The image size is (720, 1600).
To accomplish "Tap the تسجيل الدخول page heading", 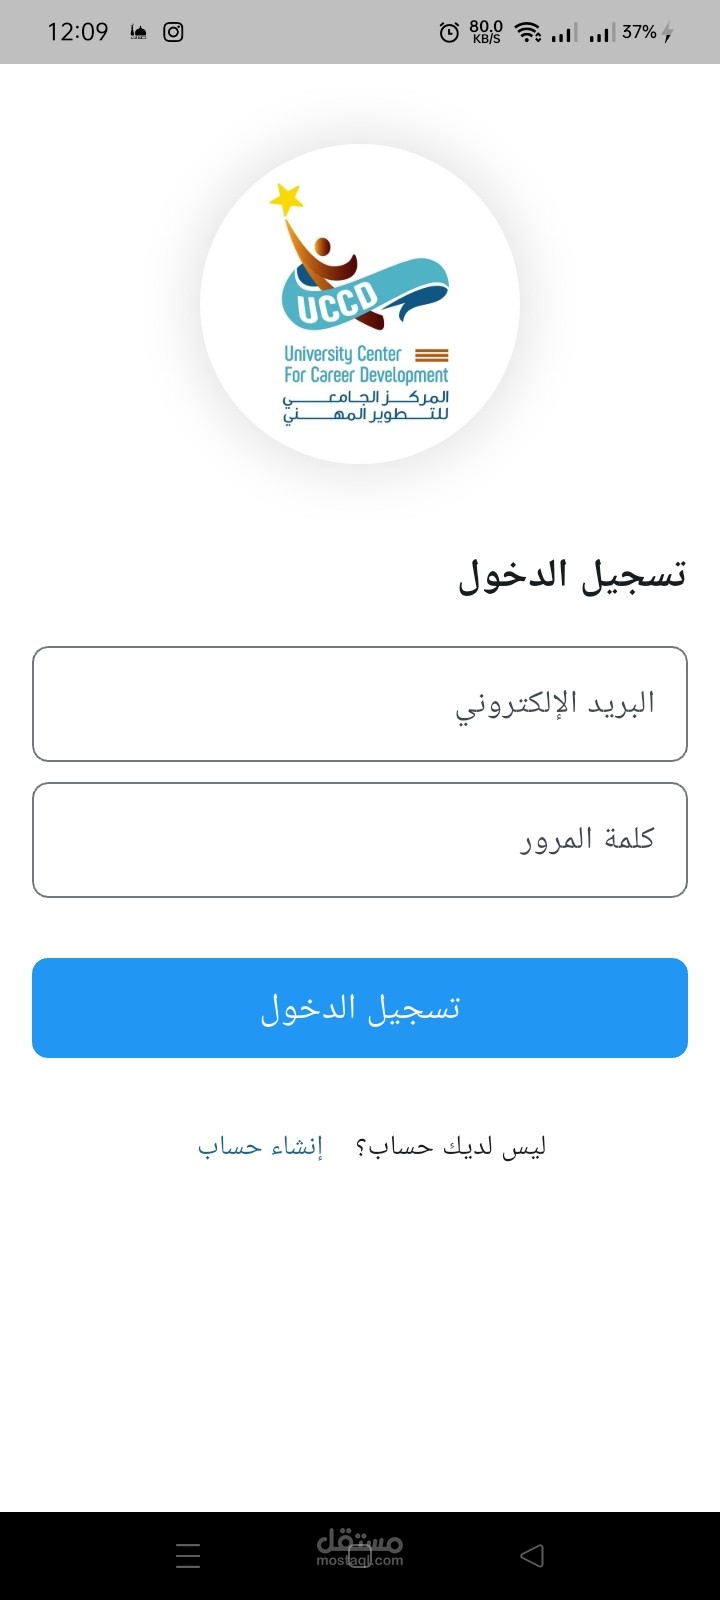I will click(572, 577).
